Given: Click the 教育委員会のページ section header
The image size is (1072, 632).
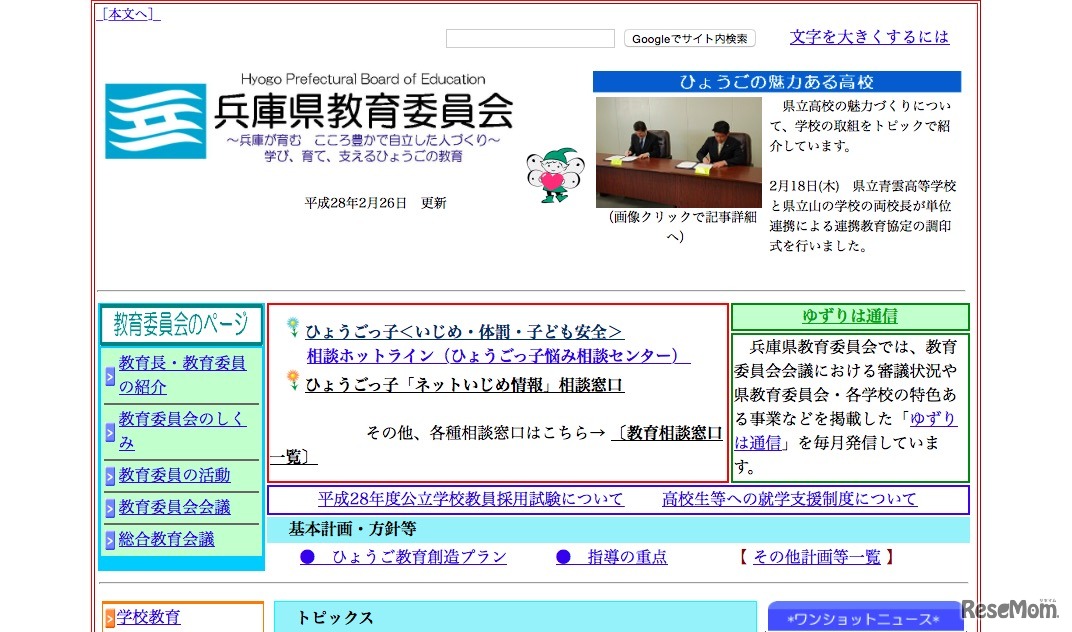Looking at the screenshot, I should point(180,323).
